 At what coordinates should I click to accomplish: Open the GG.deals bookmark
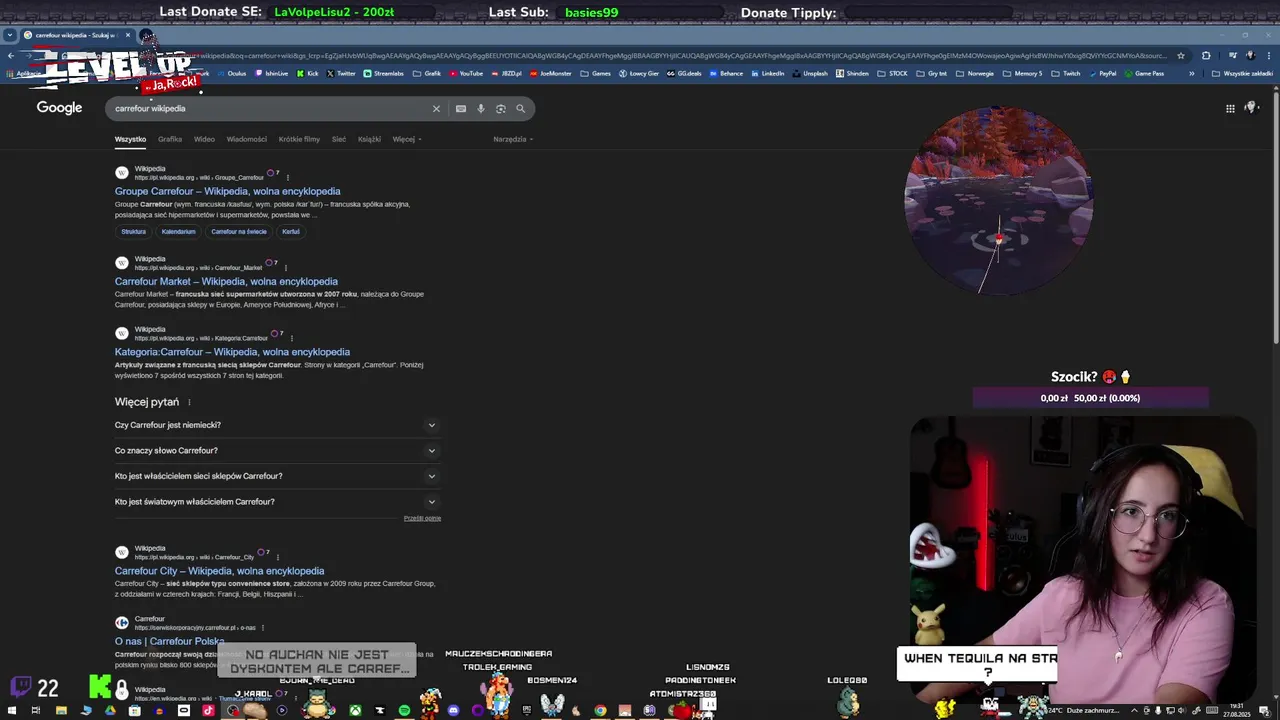click(x=685, y=73)
